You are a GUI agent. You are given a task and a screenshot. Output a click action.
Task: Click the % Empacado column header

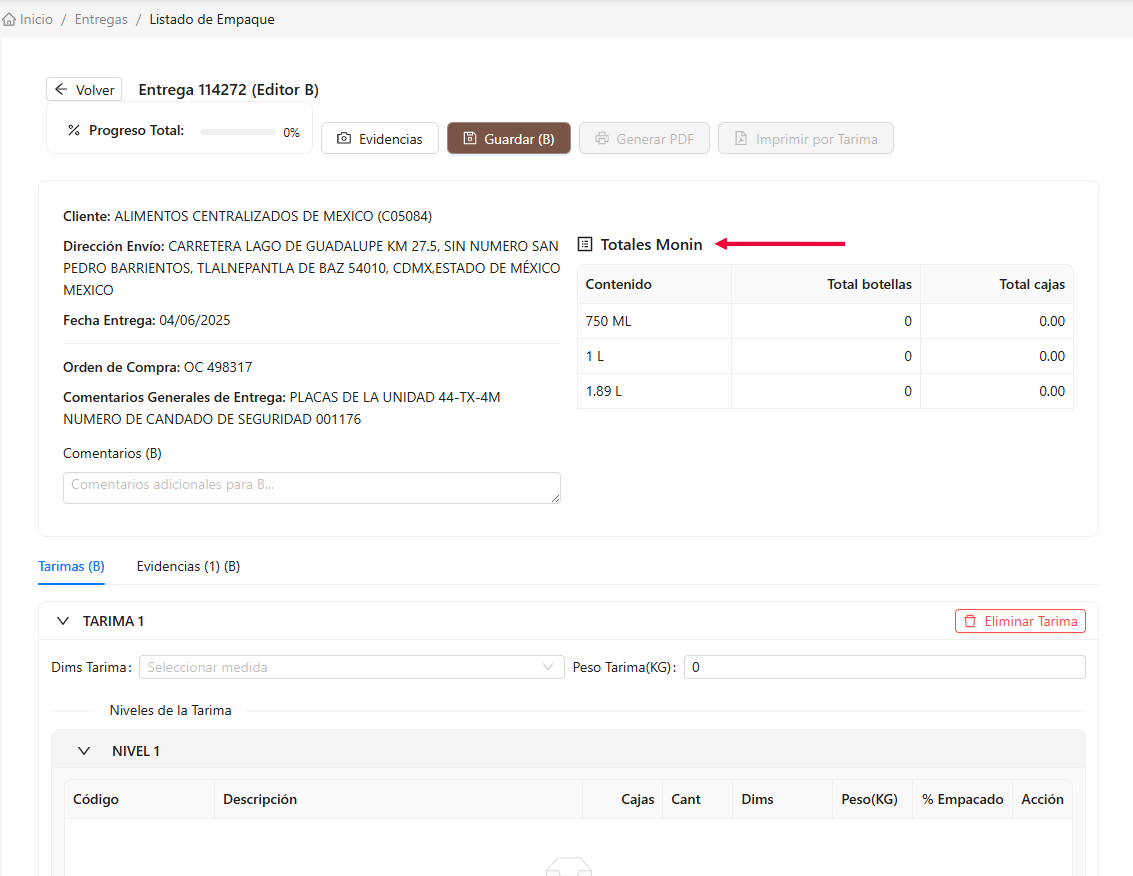[962, 799]
